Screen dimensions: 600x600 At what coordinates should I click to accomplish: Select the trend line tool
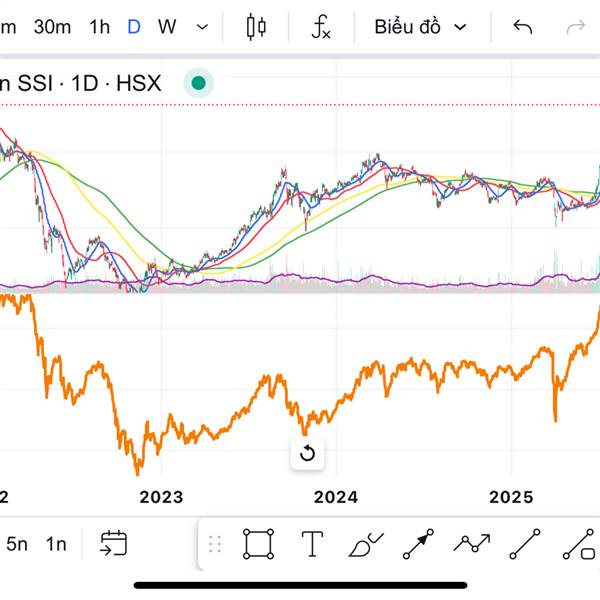(x=525, y=544)
